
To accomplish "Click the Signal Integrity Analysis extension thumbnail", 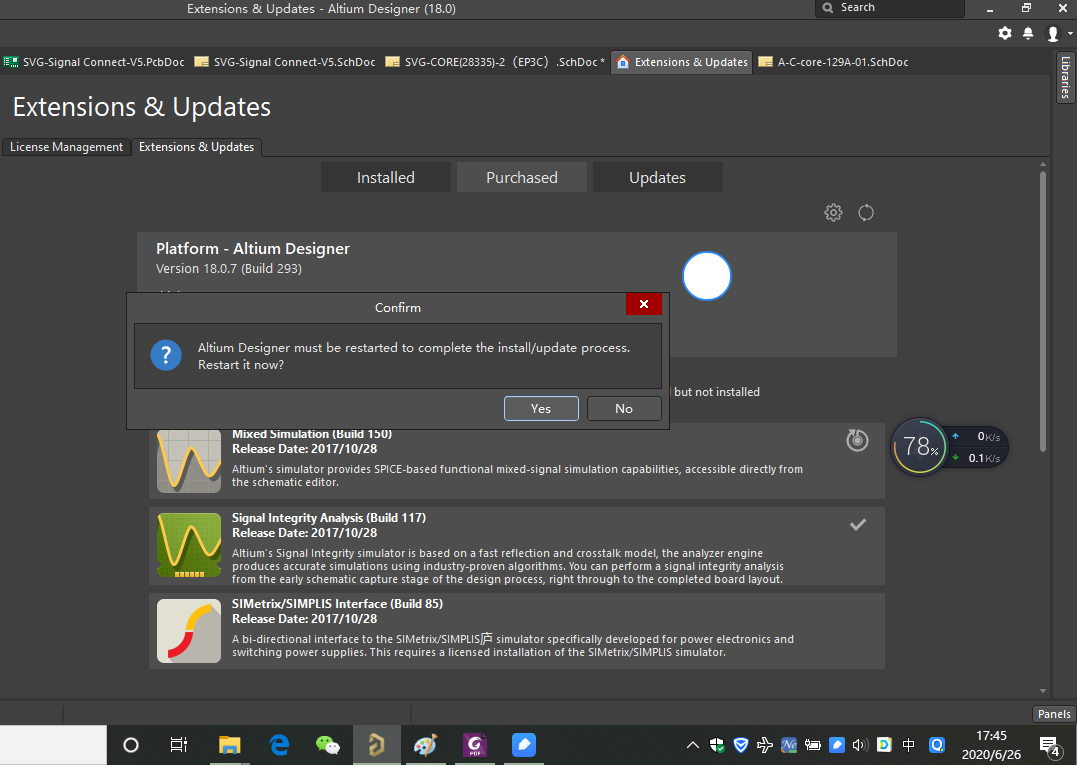I will point(189,545).
